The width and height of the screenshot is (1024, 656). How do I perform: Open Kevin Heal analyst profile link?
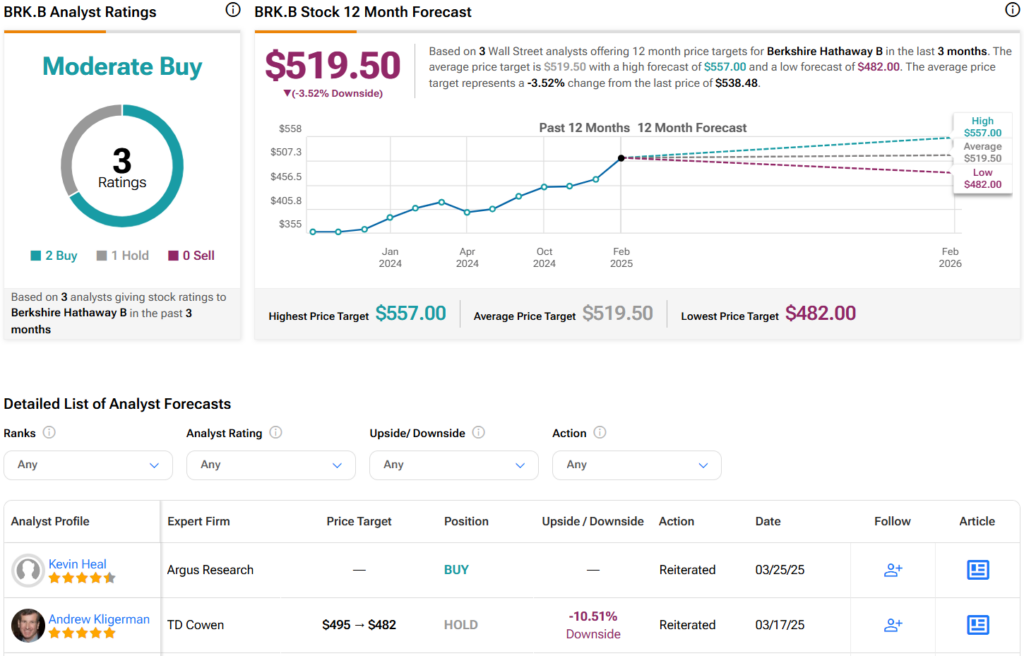click(x=77, y=564)
